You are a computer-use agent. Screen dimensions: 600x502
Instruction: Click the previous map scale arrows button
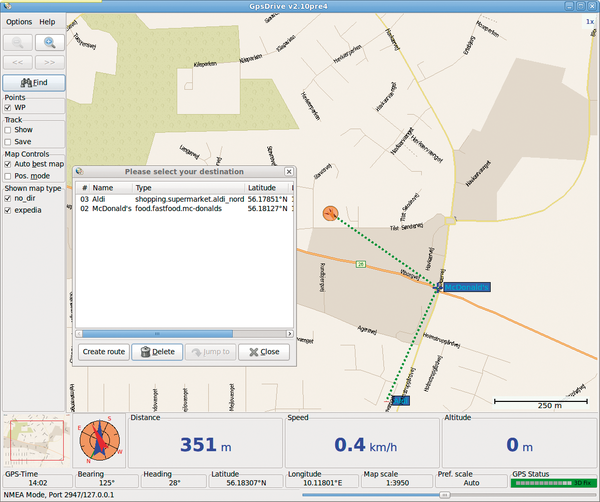tap(18, 62)
